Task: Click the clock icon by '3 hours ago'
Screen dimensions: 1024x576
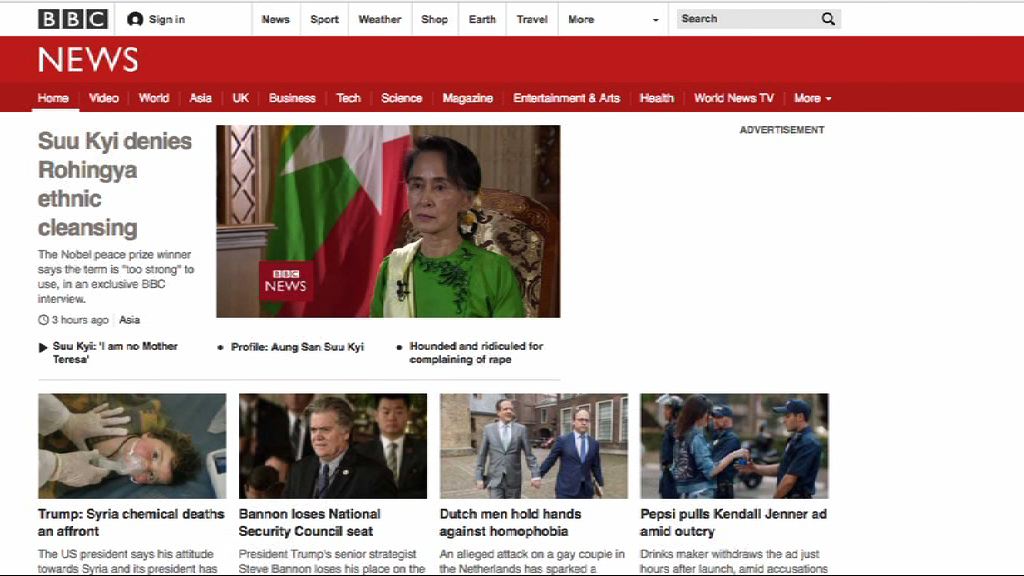Action: 43,320
